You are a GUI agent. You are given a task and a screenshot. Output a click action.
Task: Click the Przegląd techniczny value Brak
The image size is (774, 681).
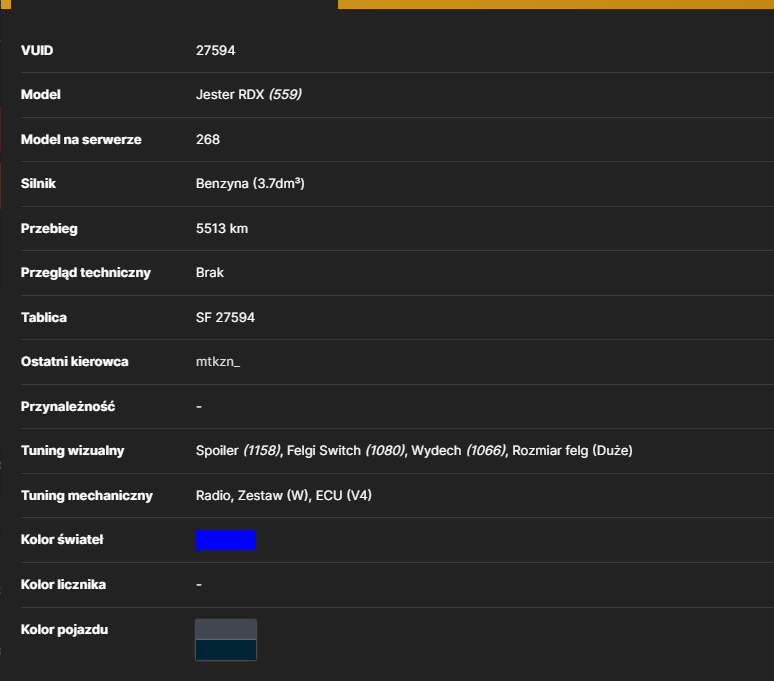[210, 272]
